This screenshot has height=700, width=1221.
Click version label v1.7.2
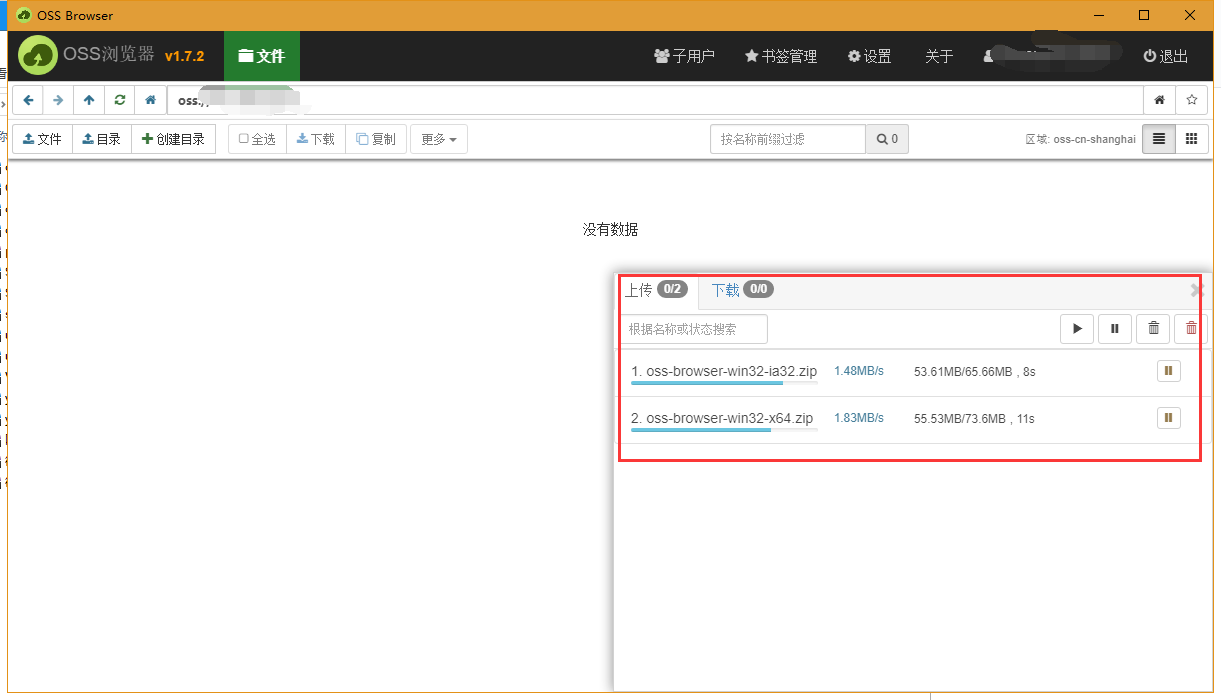[x=185, y=56]
